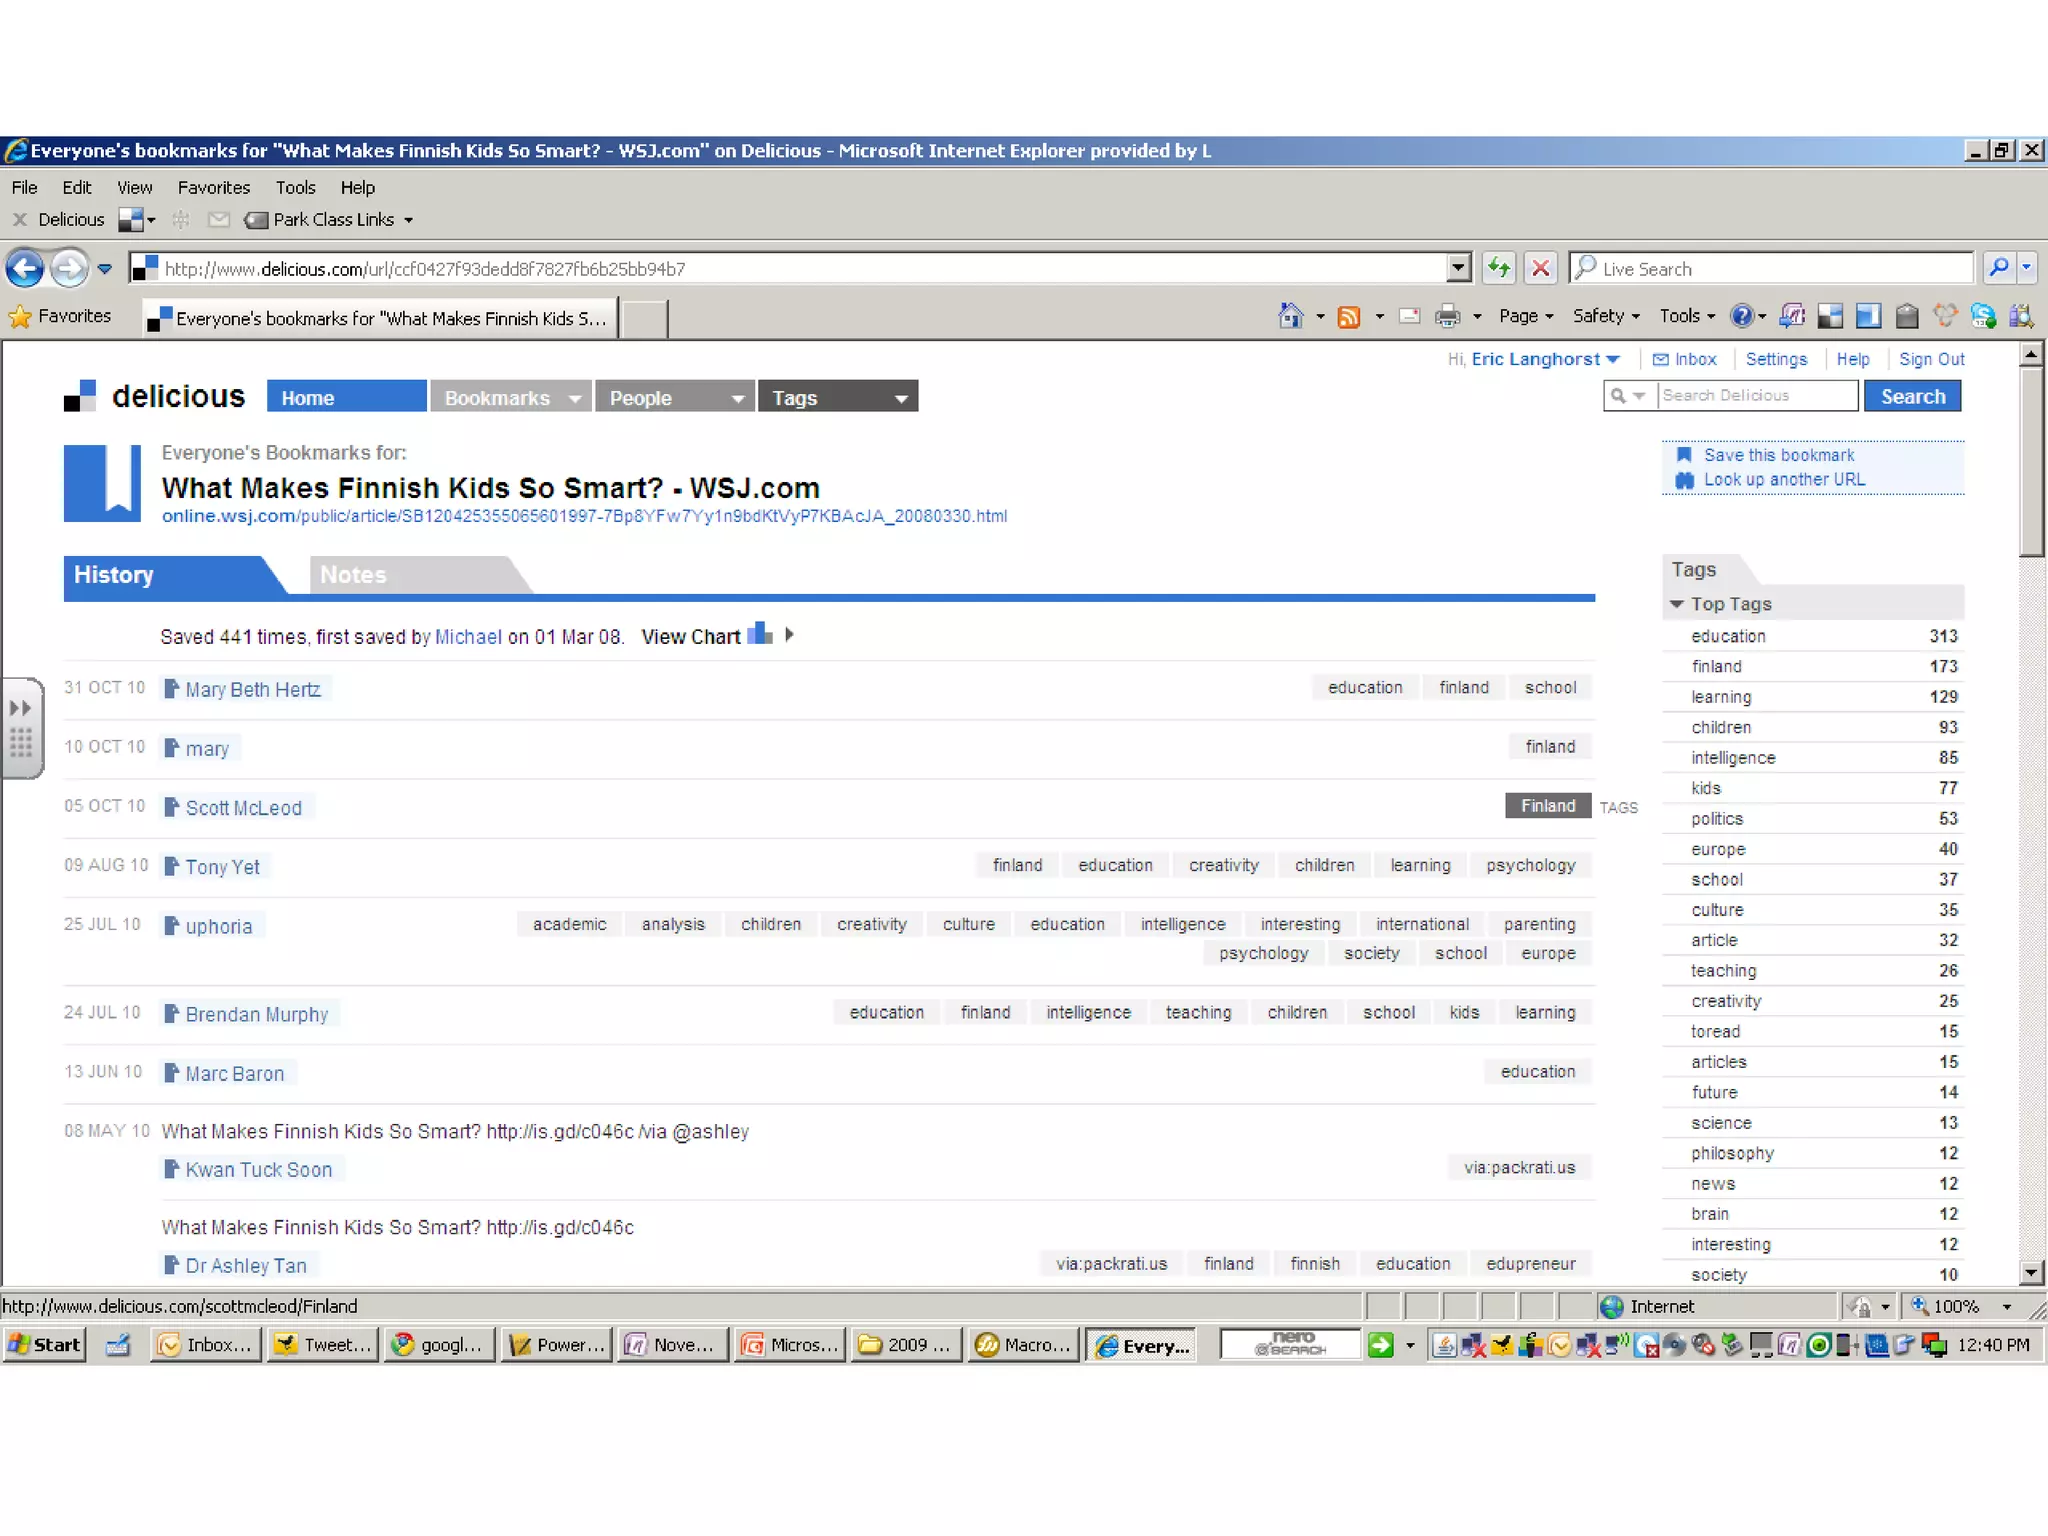This screenshot has width=2048, height=1536.
Task: Open the Bookmarks dropdown menu
Action: tap(574, 398)
